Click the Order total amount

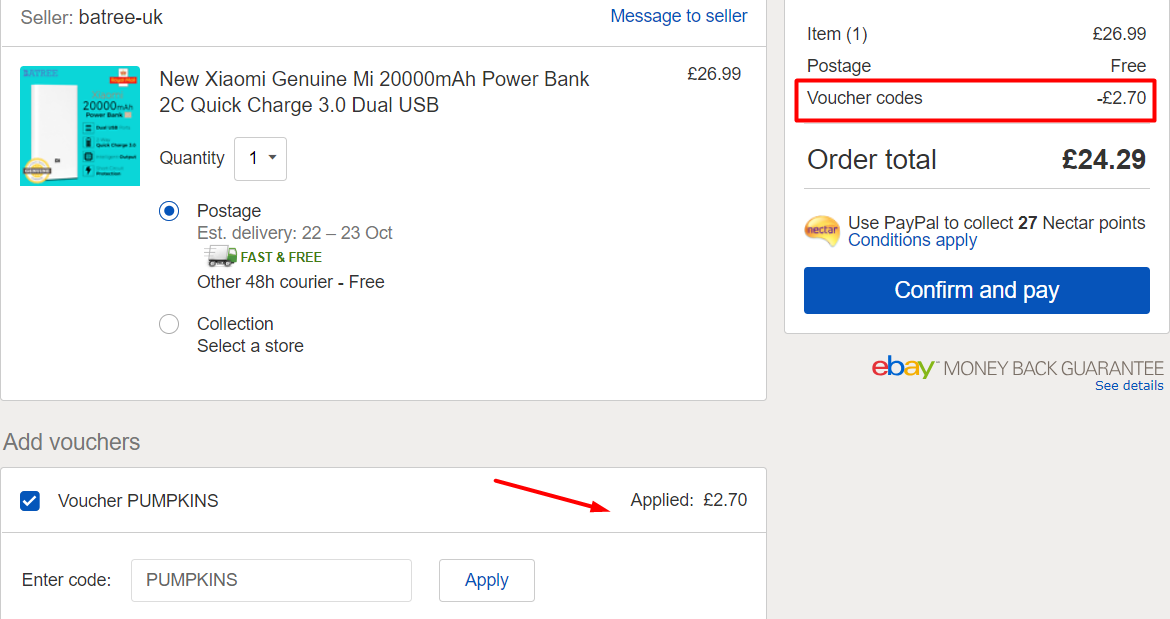(1104, 160)
